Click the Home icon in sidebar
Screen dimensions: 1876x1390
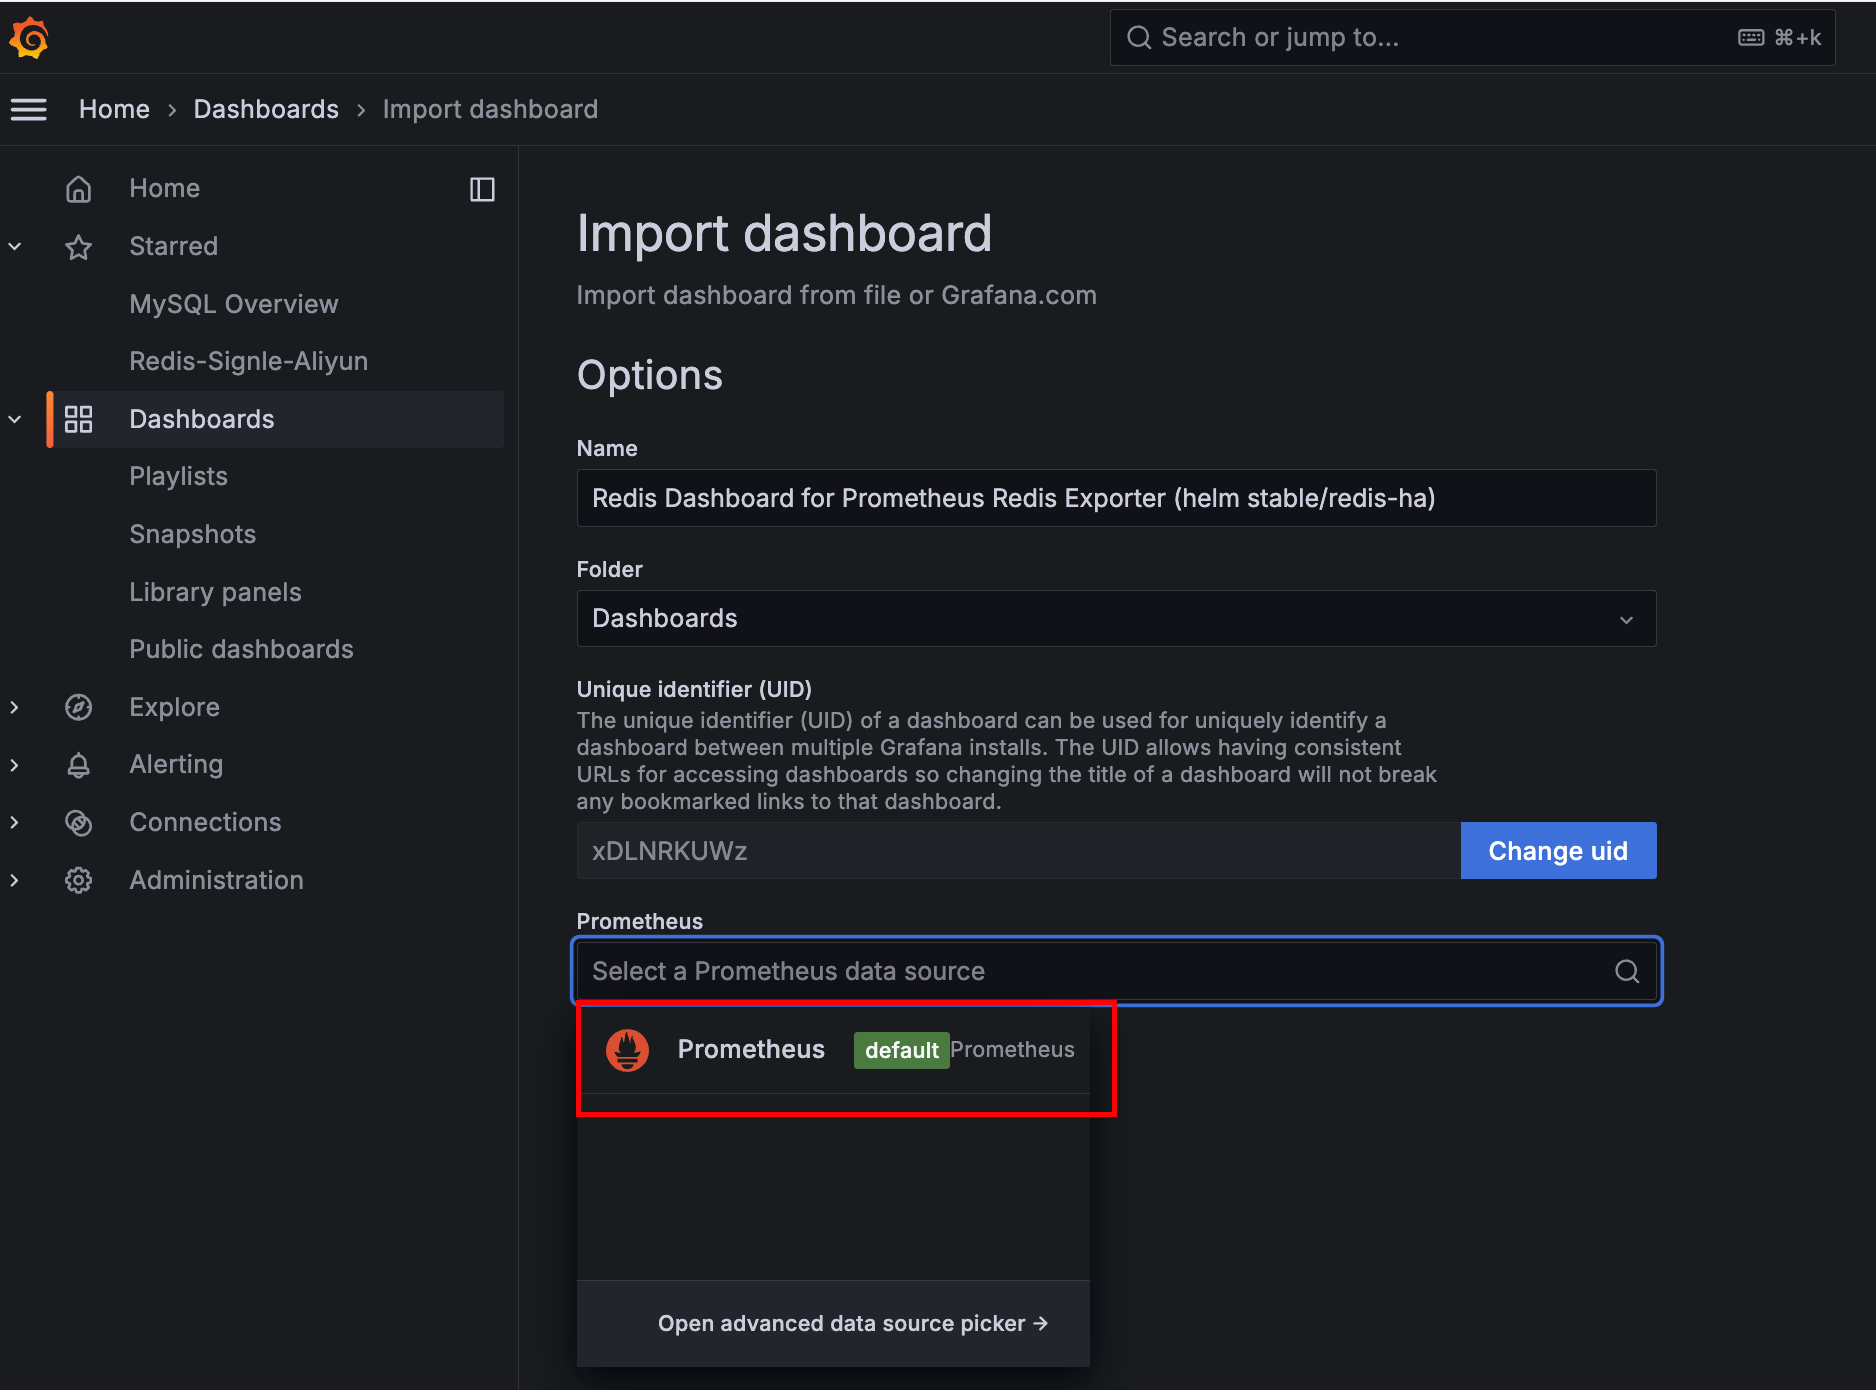coord(79,189)
